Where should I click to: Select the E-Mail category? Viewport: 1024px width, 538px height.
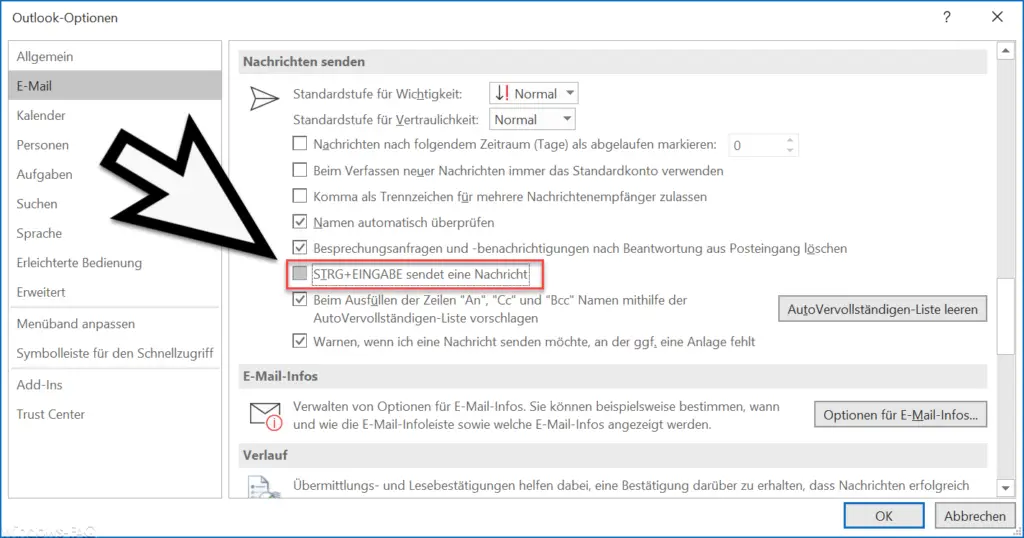pos(115,86)
